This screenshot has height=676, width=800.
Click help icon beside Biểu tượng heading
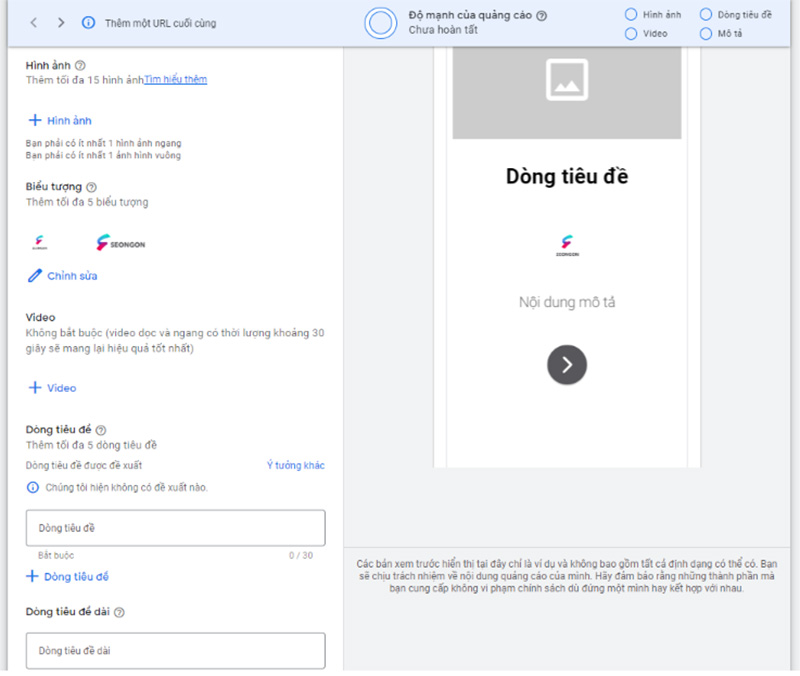(x=91, y=187)
